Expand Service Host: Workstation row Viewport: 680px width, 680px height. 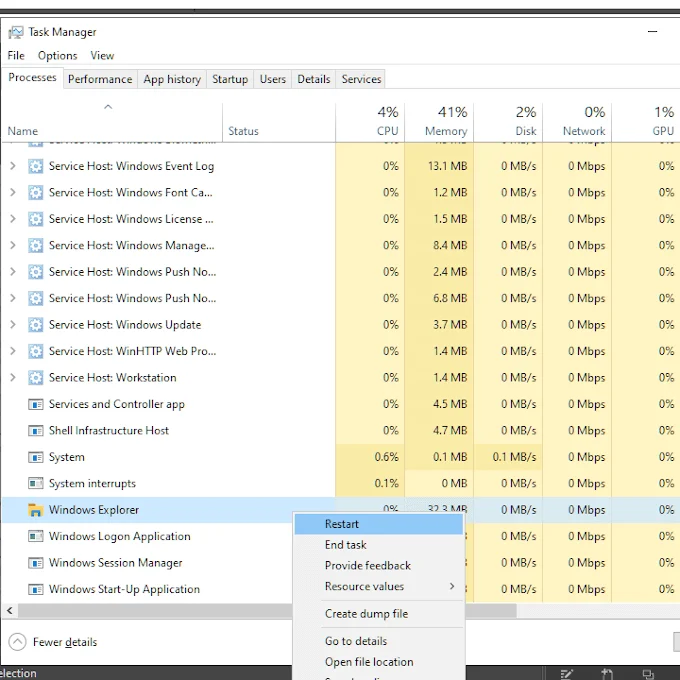(13, 378)
